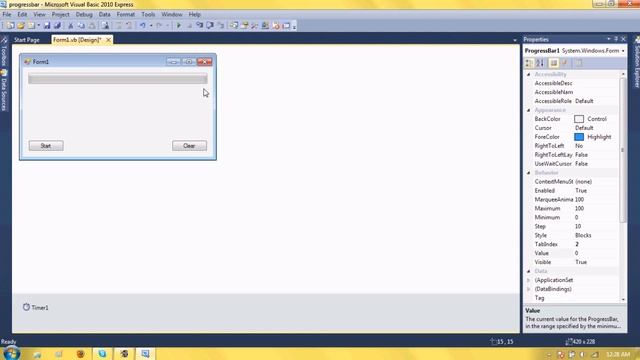Click the Paste toolbar icon
The height and width of the screenshot is (360, 640).
tap(92, 26)
